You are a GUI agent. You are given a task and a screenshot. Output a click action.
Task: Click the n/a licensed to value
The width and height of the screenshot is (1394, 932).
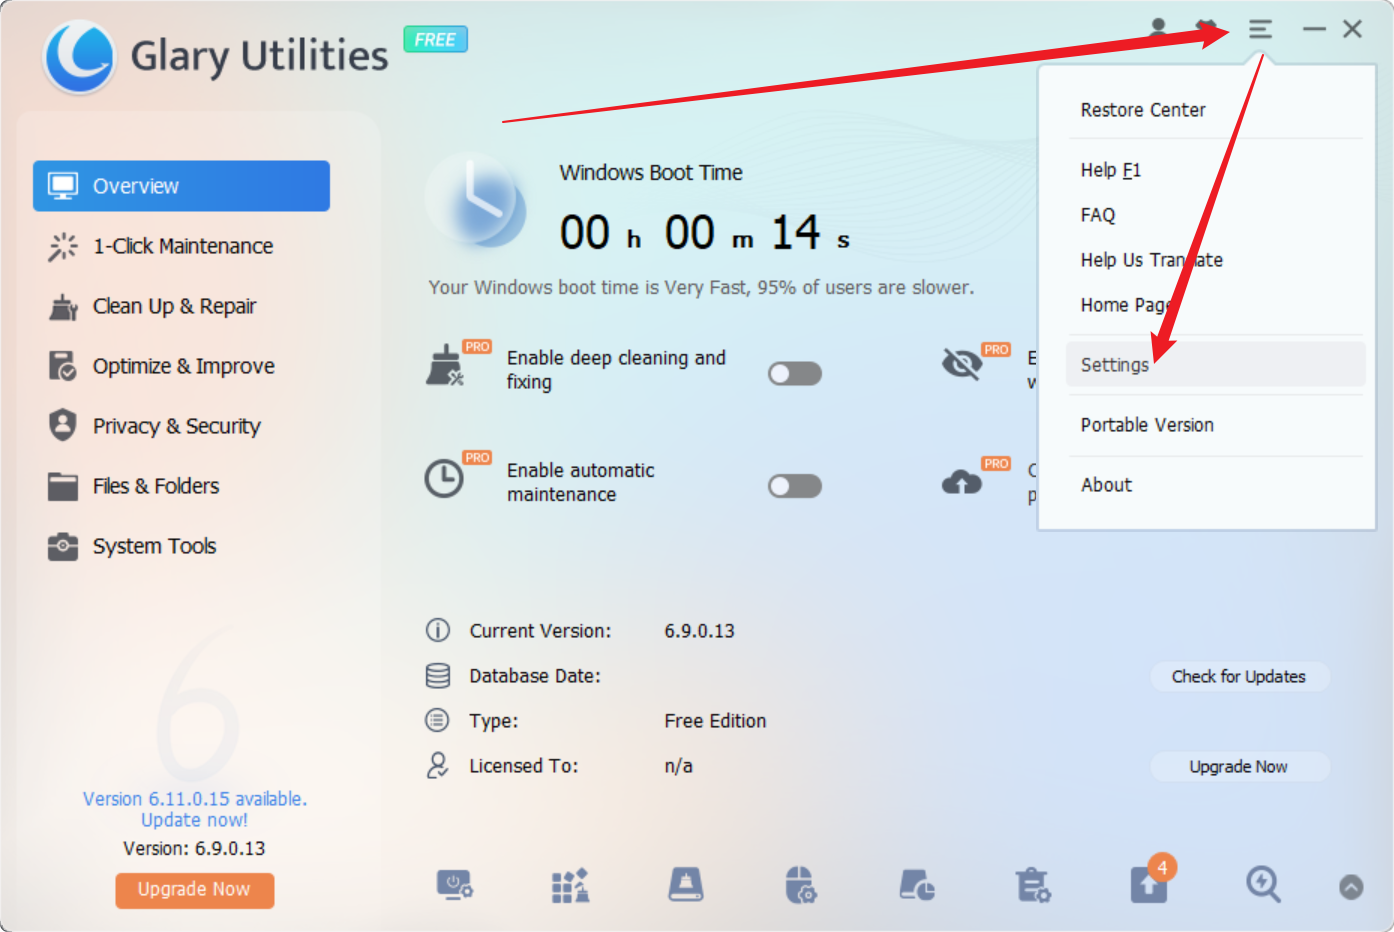point(678,766)
